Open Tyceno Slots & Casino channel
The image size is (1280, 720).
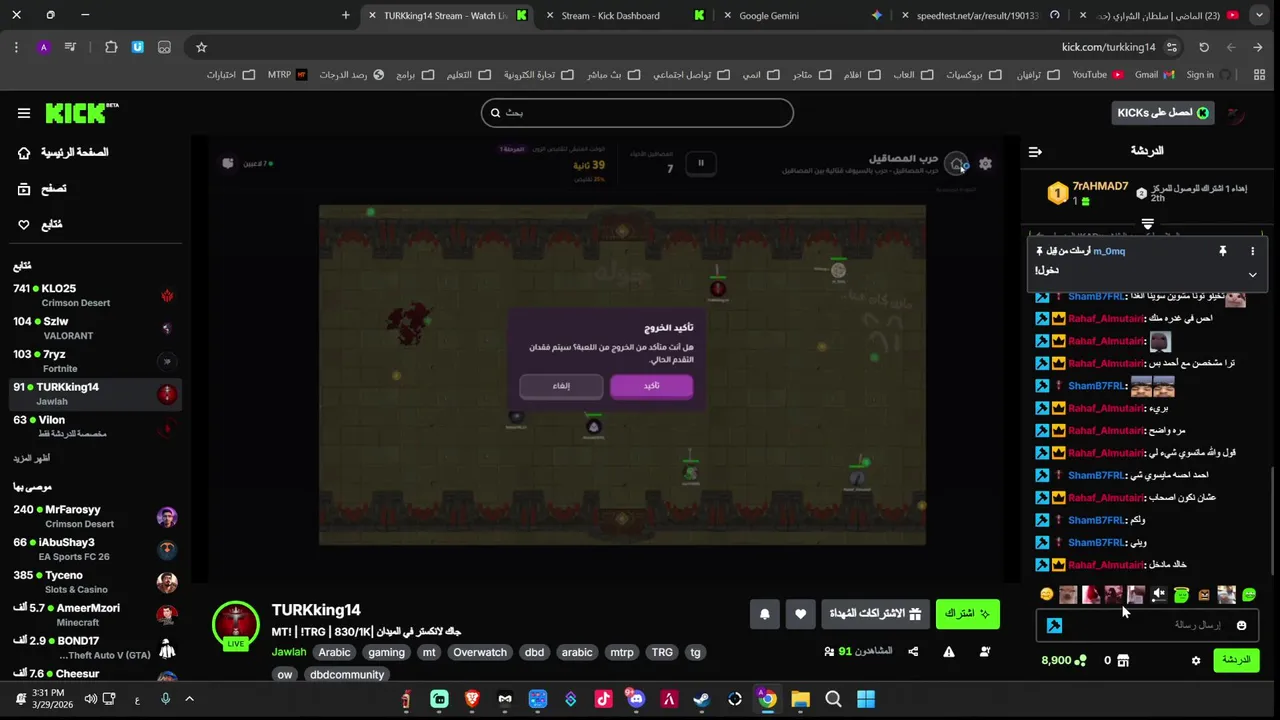point(95,582)
